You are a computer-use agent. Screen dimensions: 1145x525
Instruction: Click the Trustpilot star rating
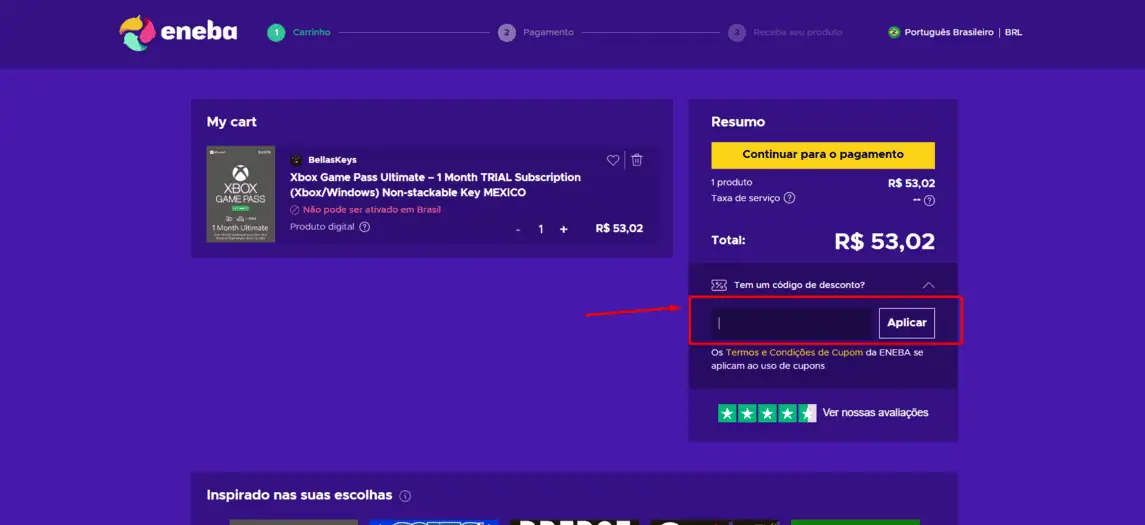point(767,413)
